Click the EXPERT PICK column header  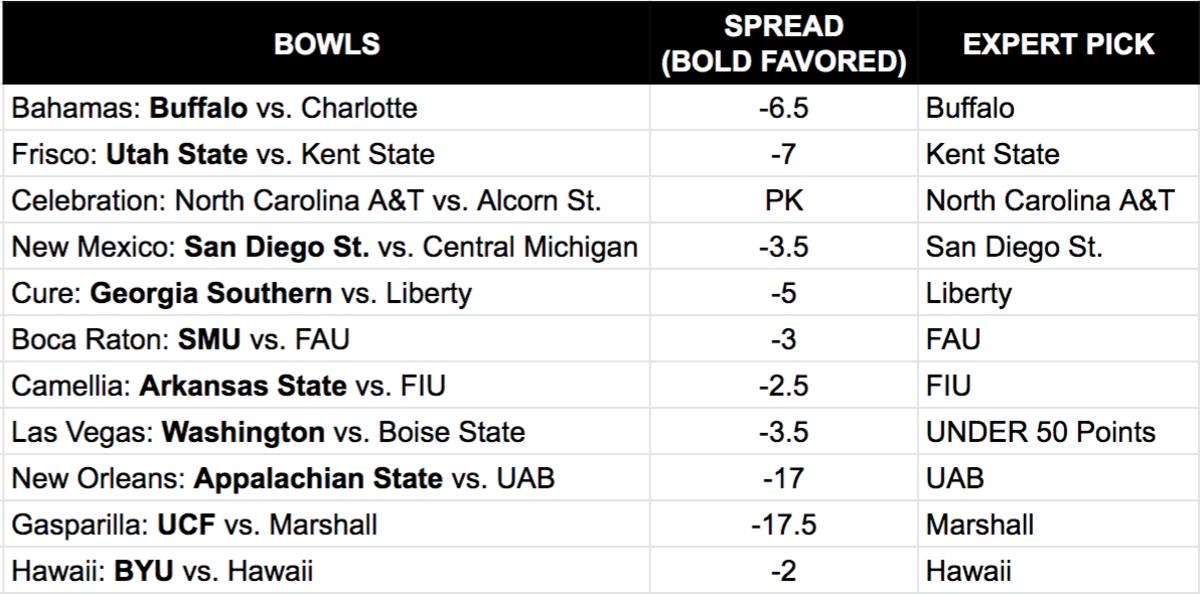[x=1058, y=44]
